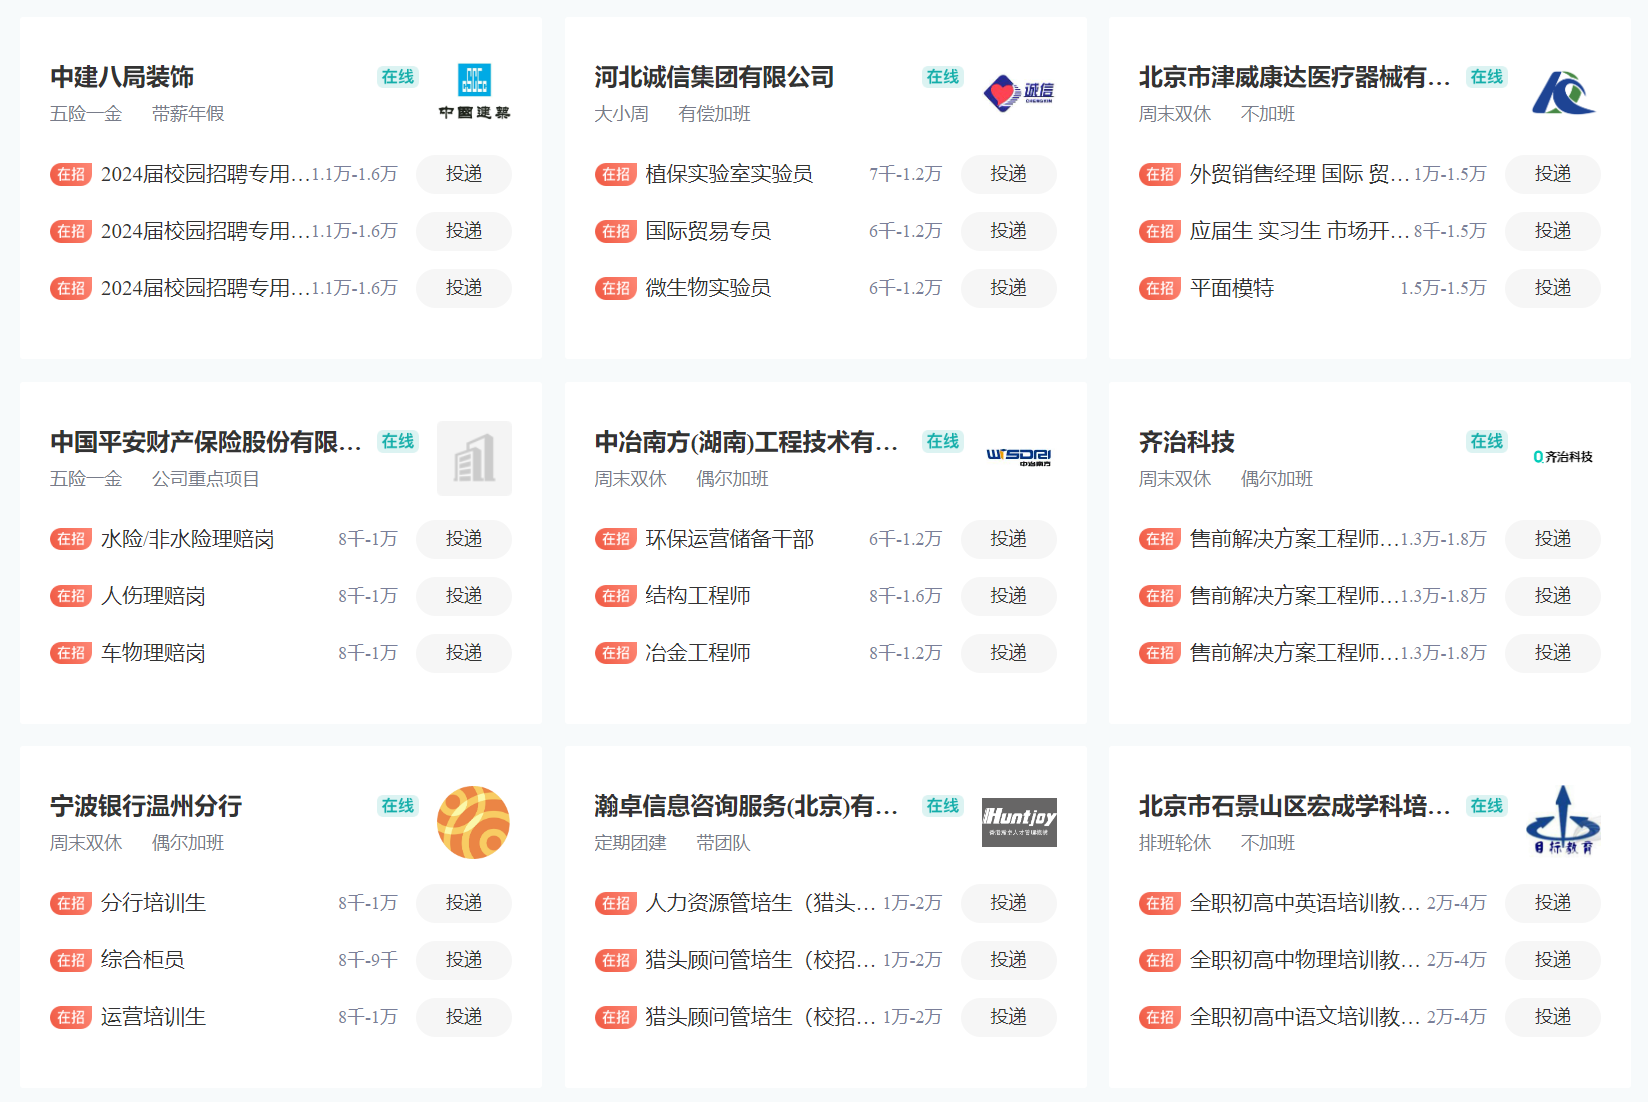Image resolution: width=1648 pixels, height=1102 pixels.
Task: Apply via 投递 for 全职初高中英语培训教
Action: click(1553, 903)
